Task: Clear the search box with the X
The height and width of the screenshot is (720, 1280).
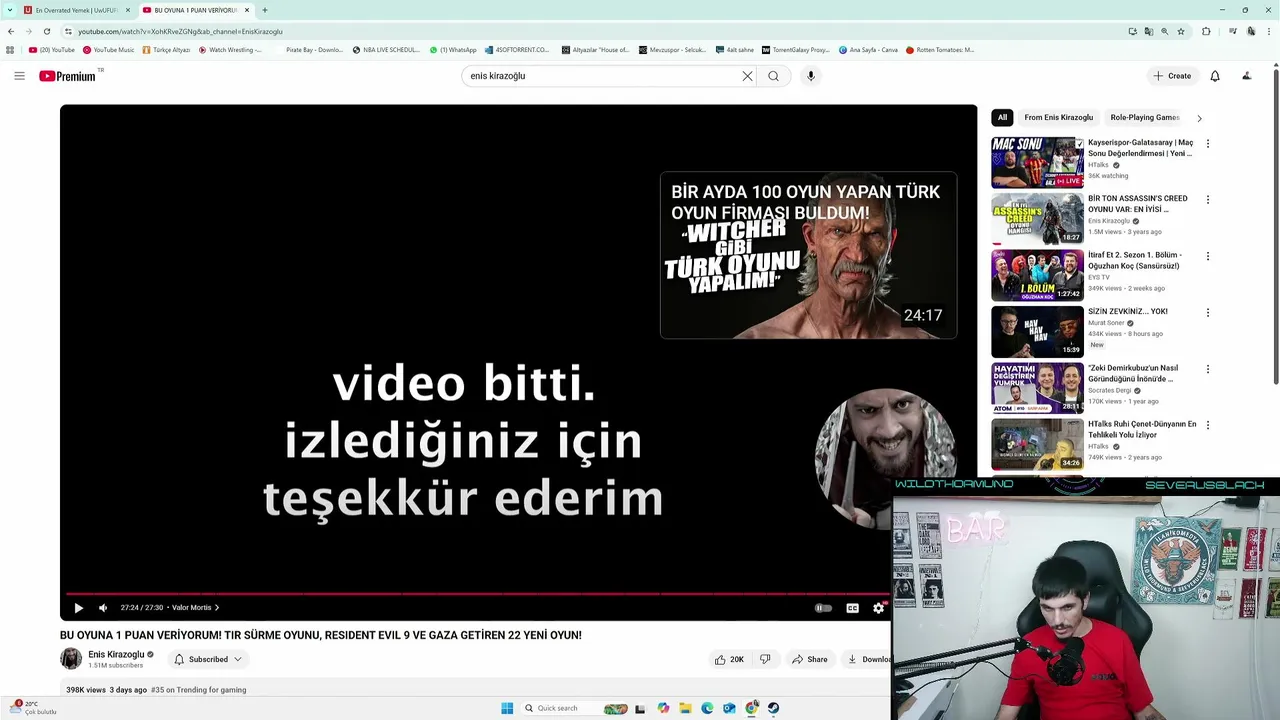Action: [x=747, y=76]
